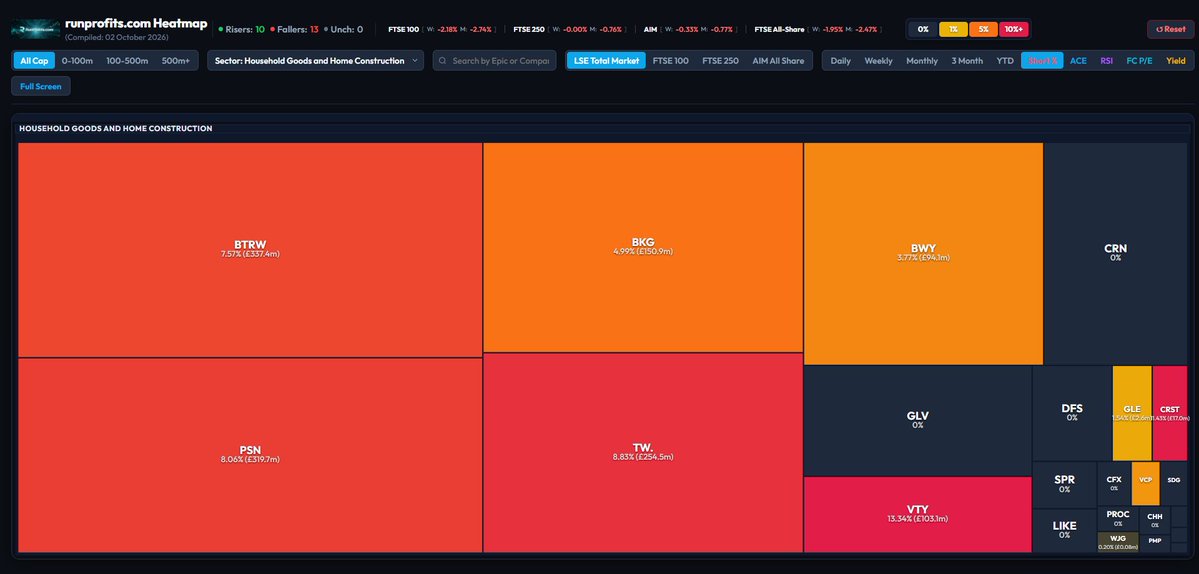Click the 0% legend swatch
This screenshot has width=1199, height=574.
point(923,29)
